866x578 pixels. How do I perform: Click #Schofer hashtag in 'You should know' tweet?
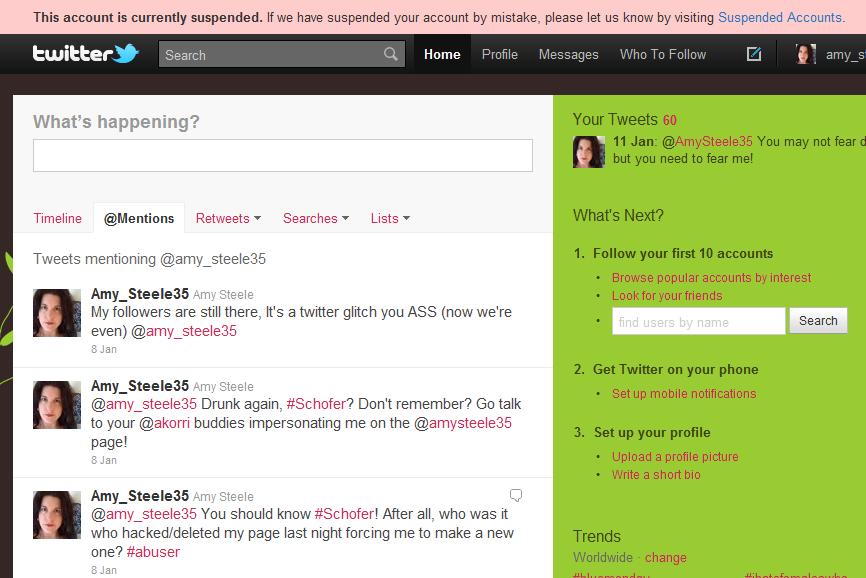(344, 514)
